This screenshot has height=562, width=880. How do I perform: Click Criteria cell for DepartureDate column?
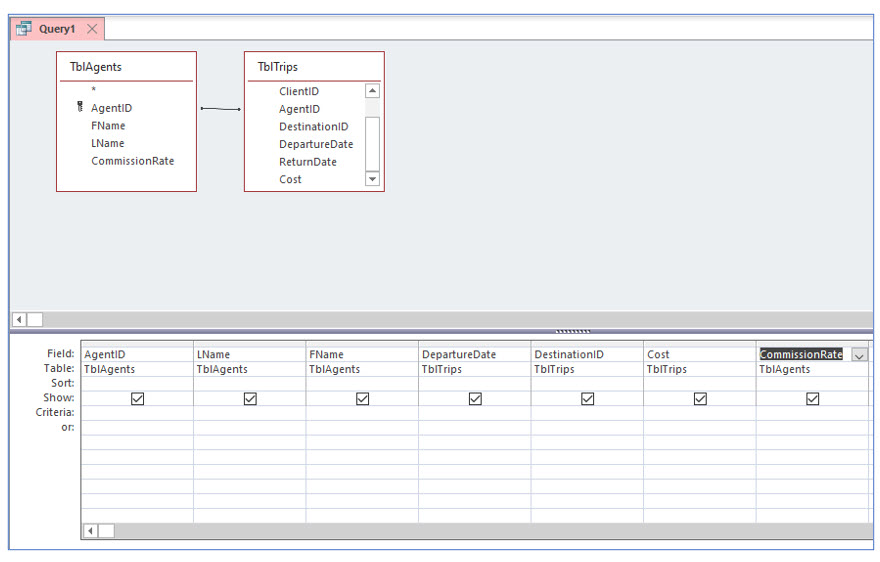click(475, 413)
